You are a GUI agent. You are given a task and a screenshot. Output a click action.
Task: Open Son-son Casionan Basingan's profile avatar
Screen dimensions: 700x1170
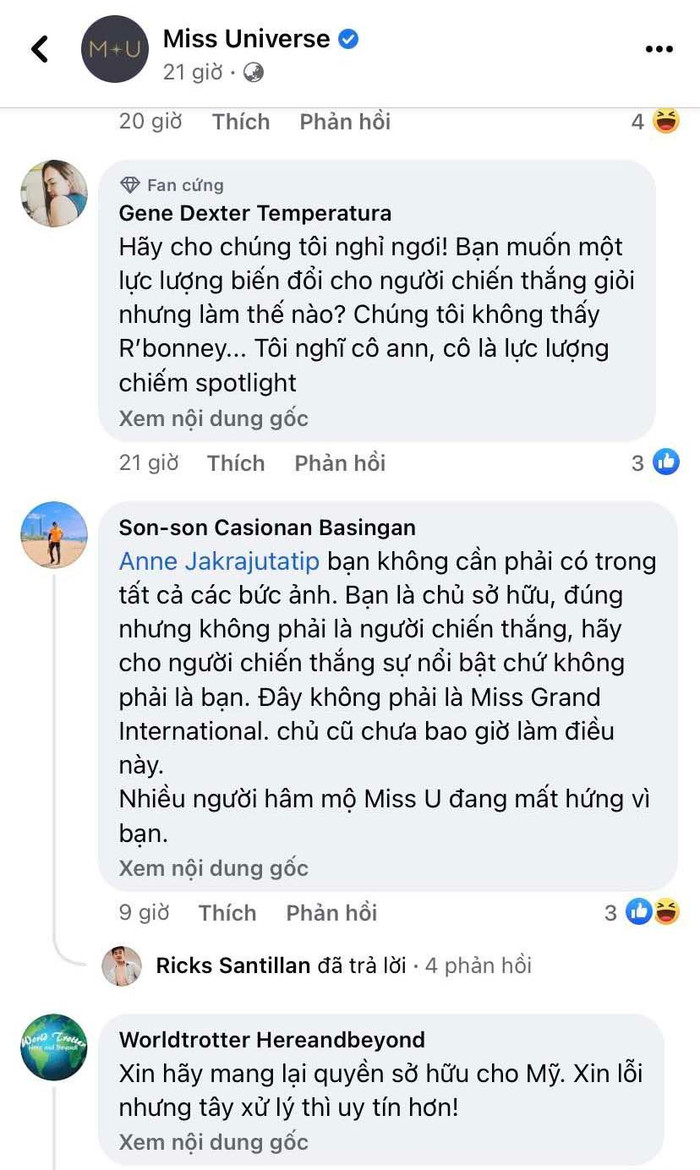pyautogui.click(x=54, y=535)
